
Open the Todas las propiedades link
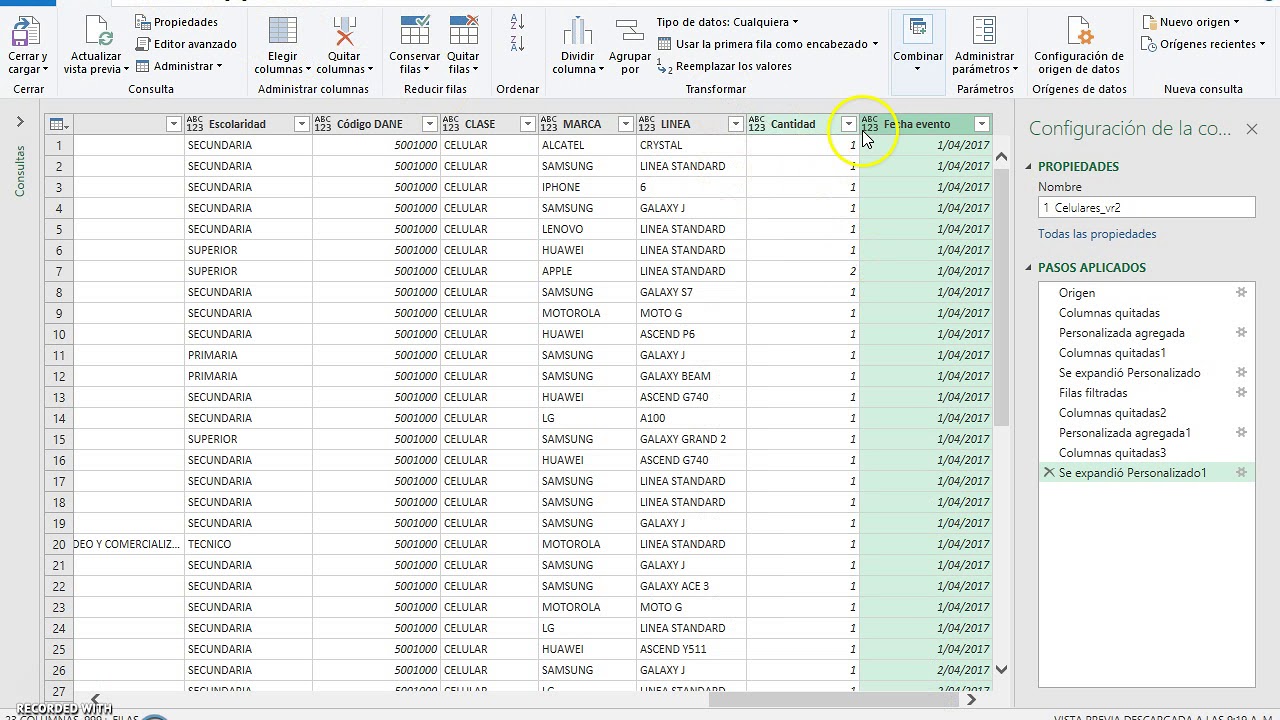[x=1097, y=234]
